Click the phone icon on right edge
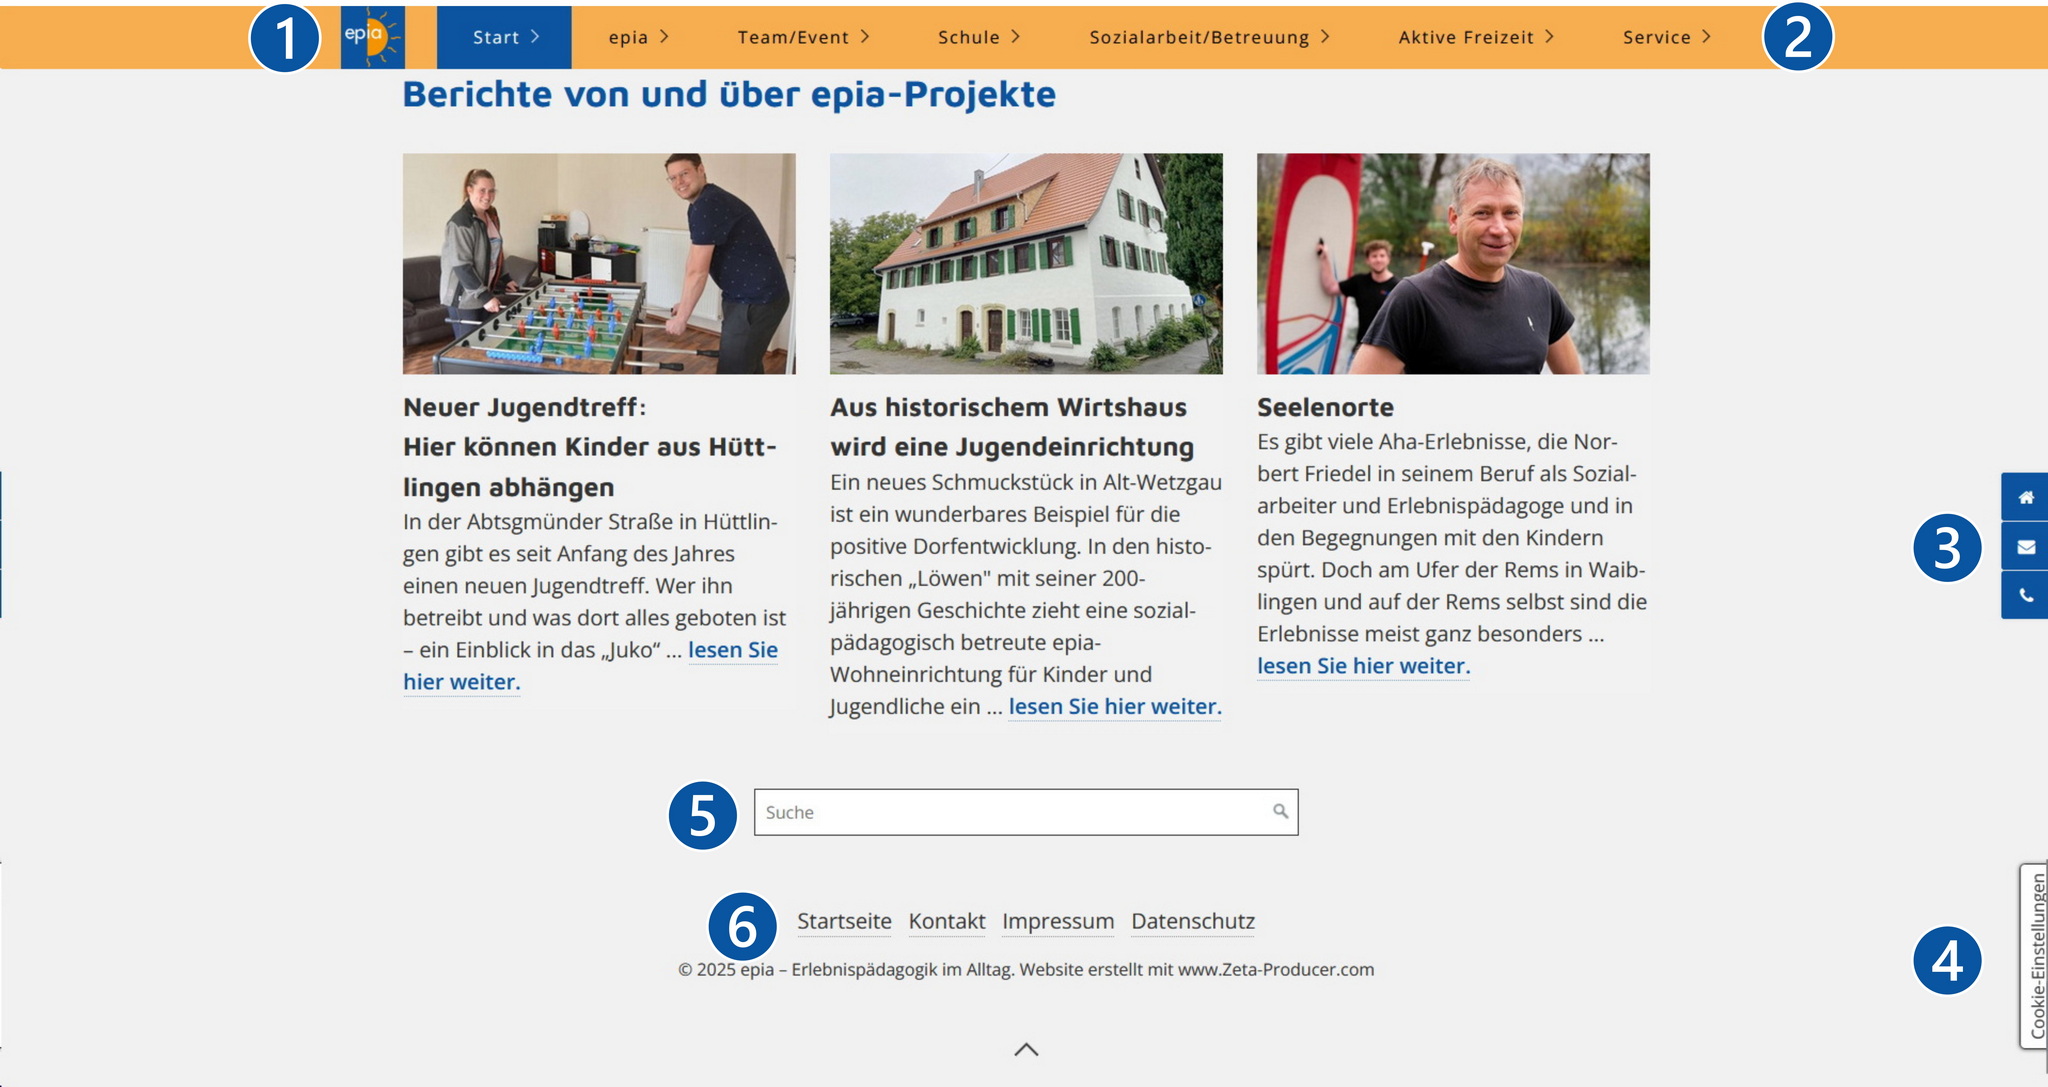Viewport: 2048px width, 1087px height. tap(2025, 595)
